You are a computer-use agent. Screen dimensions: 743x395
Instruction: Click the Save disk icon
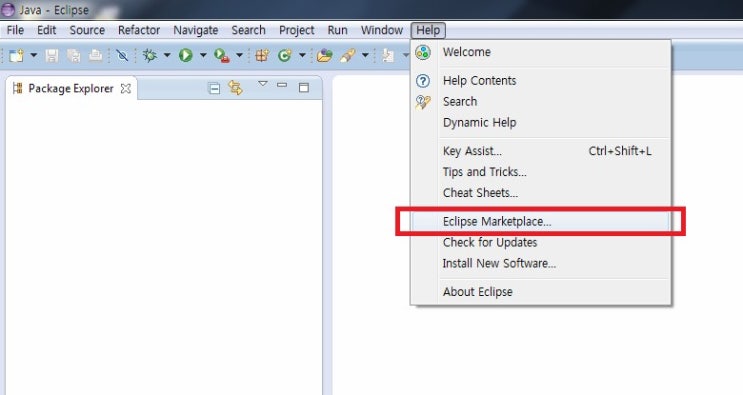click(x=52, y=55)
